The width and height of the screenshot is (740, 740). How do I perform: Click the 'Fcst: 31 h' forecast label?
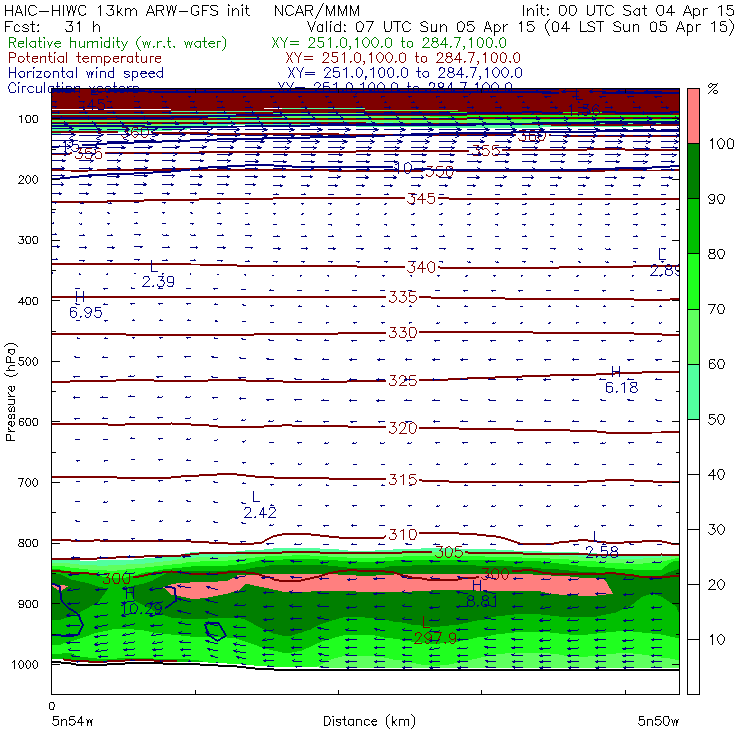pyautogui.click(x=52, y=26)
